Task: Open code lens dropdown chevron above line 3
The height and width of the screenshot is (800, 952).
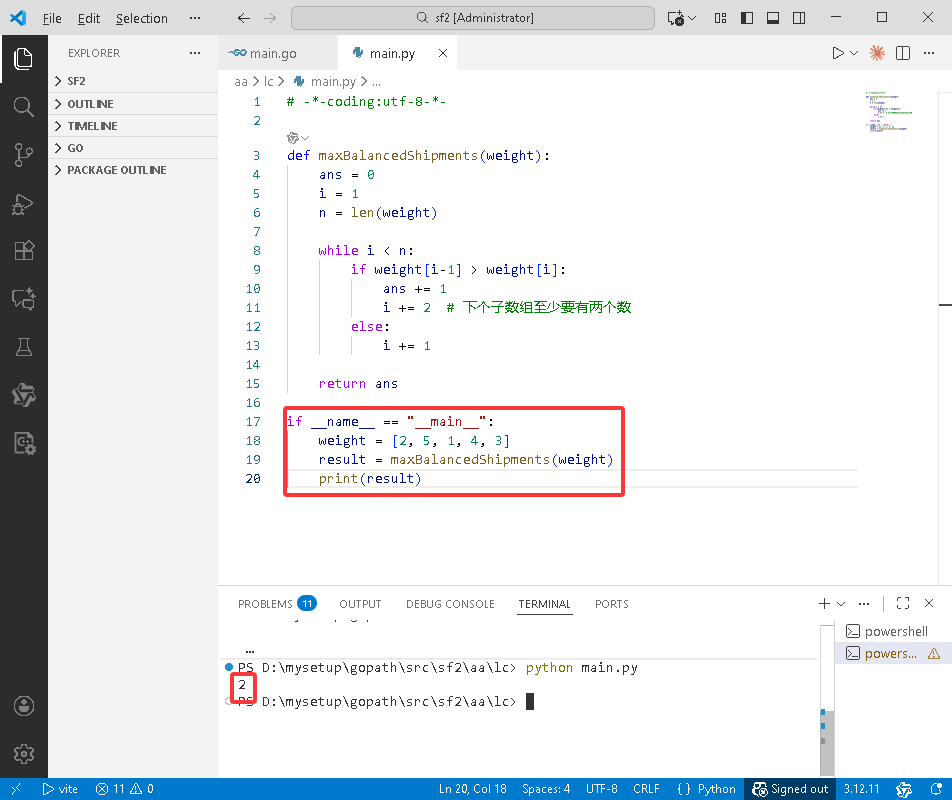Action: (x=305, y=138)
